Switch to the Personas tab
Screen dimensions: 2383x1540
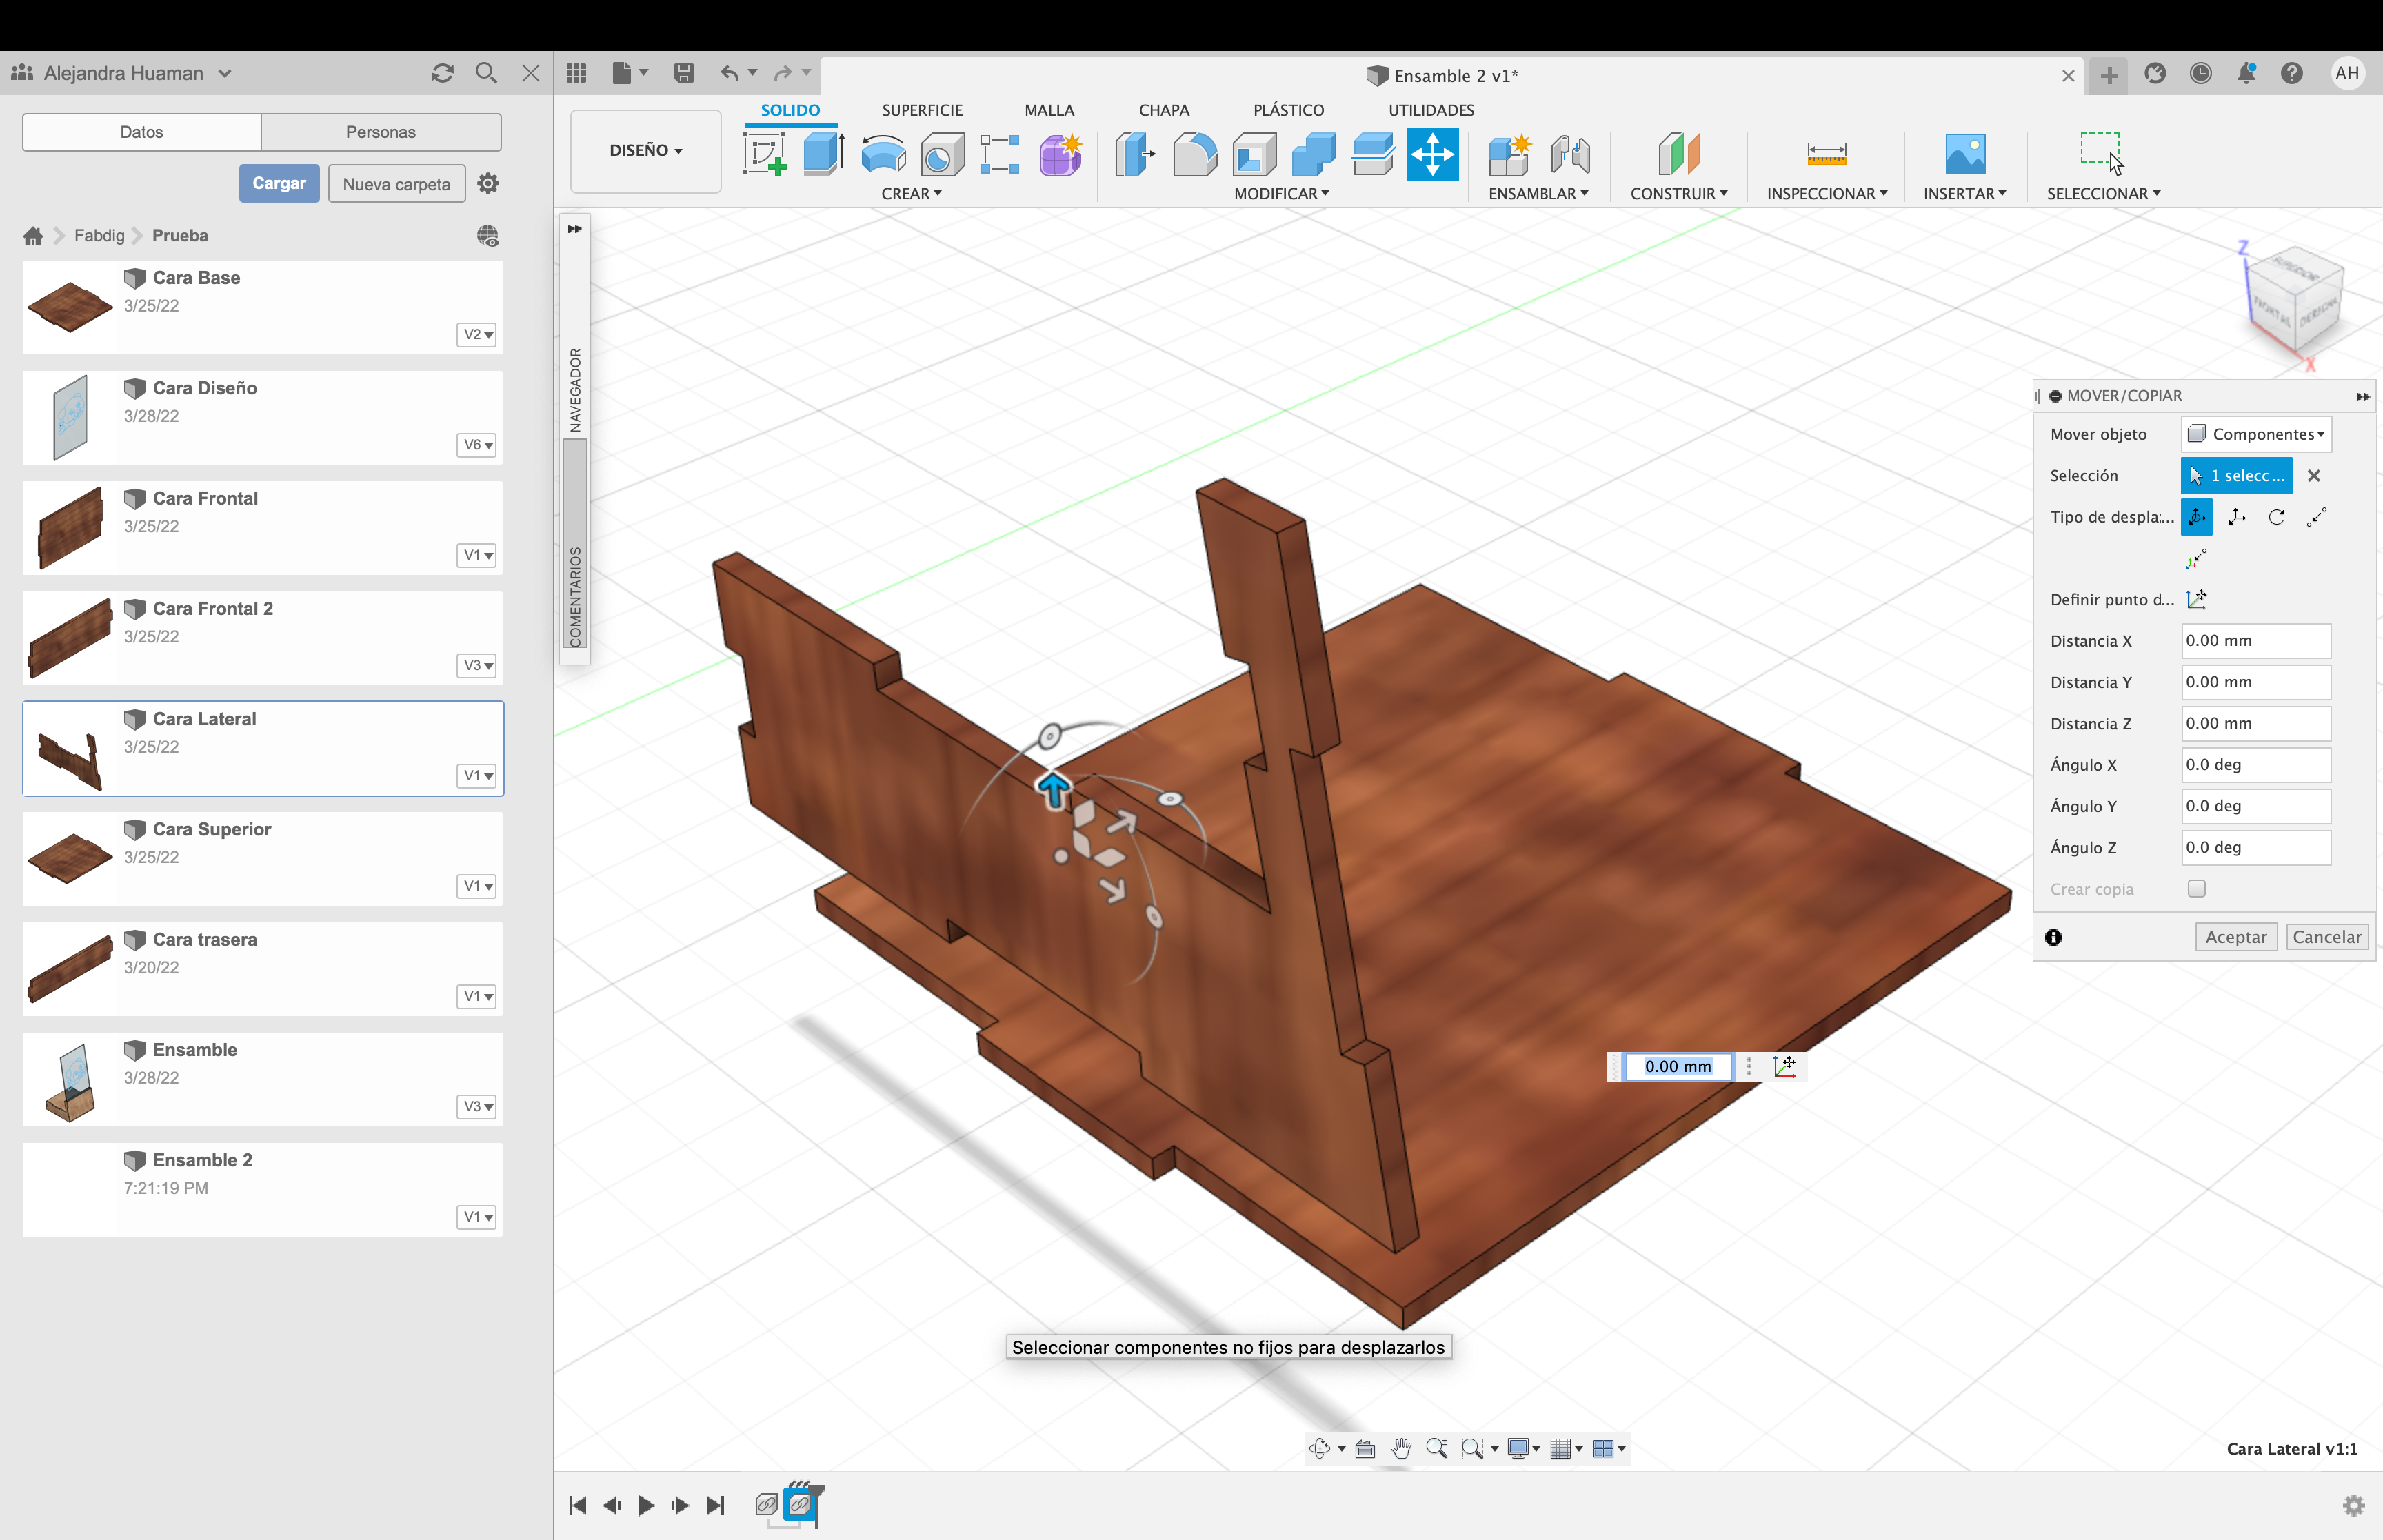(381, 132)
